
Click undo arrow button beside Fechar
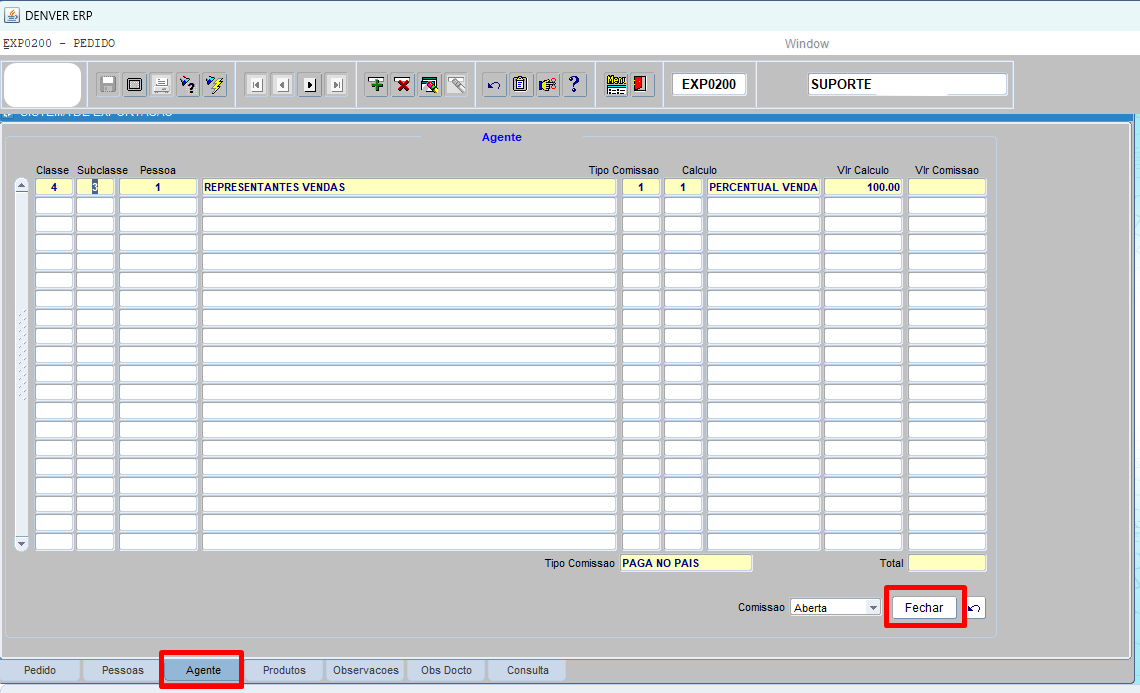coord(975,608)
